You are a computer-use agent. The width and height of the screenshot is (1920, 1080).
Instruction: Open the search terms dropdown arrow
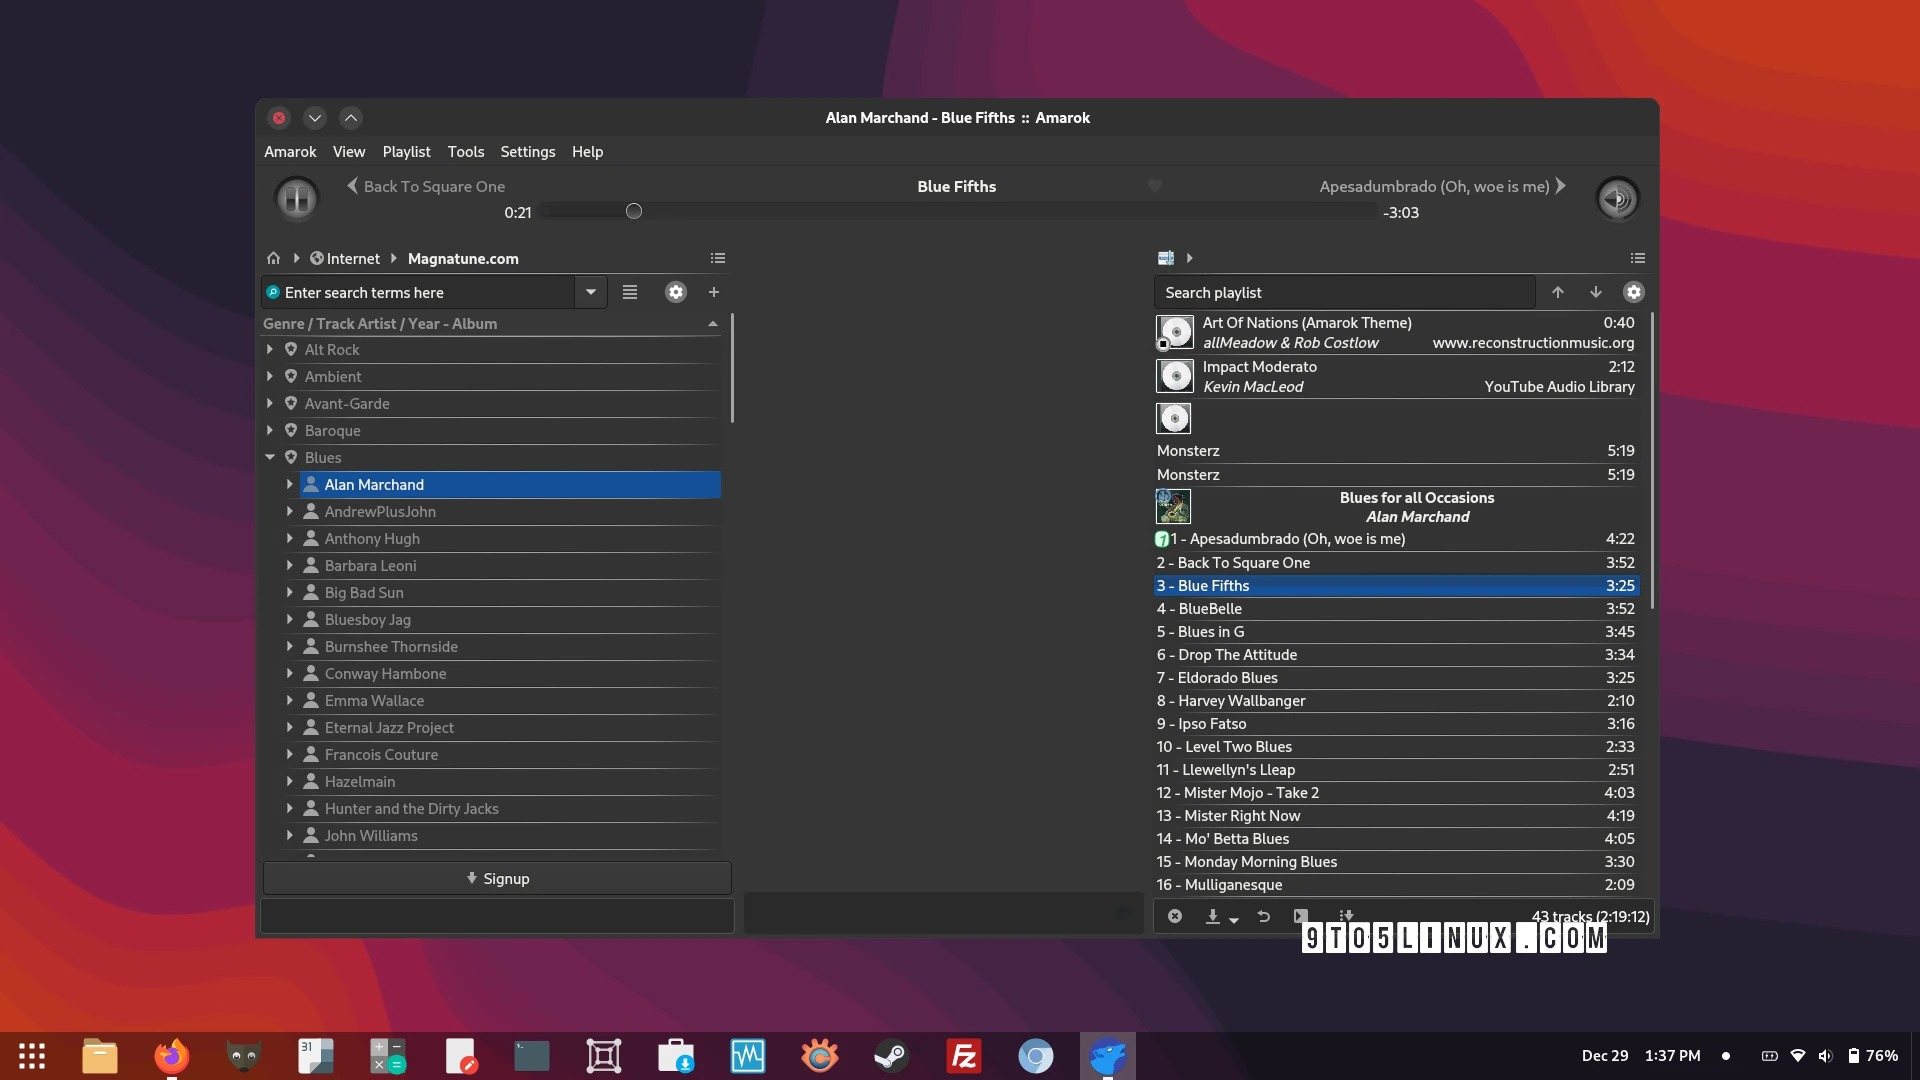point(591,292)
